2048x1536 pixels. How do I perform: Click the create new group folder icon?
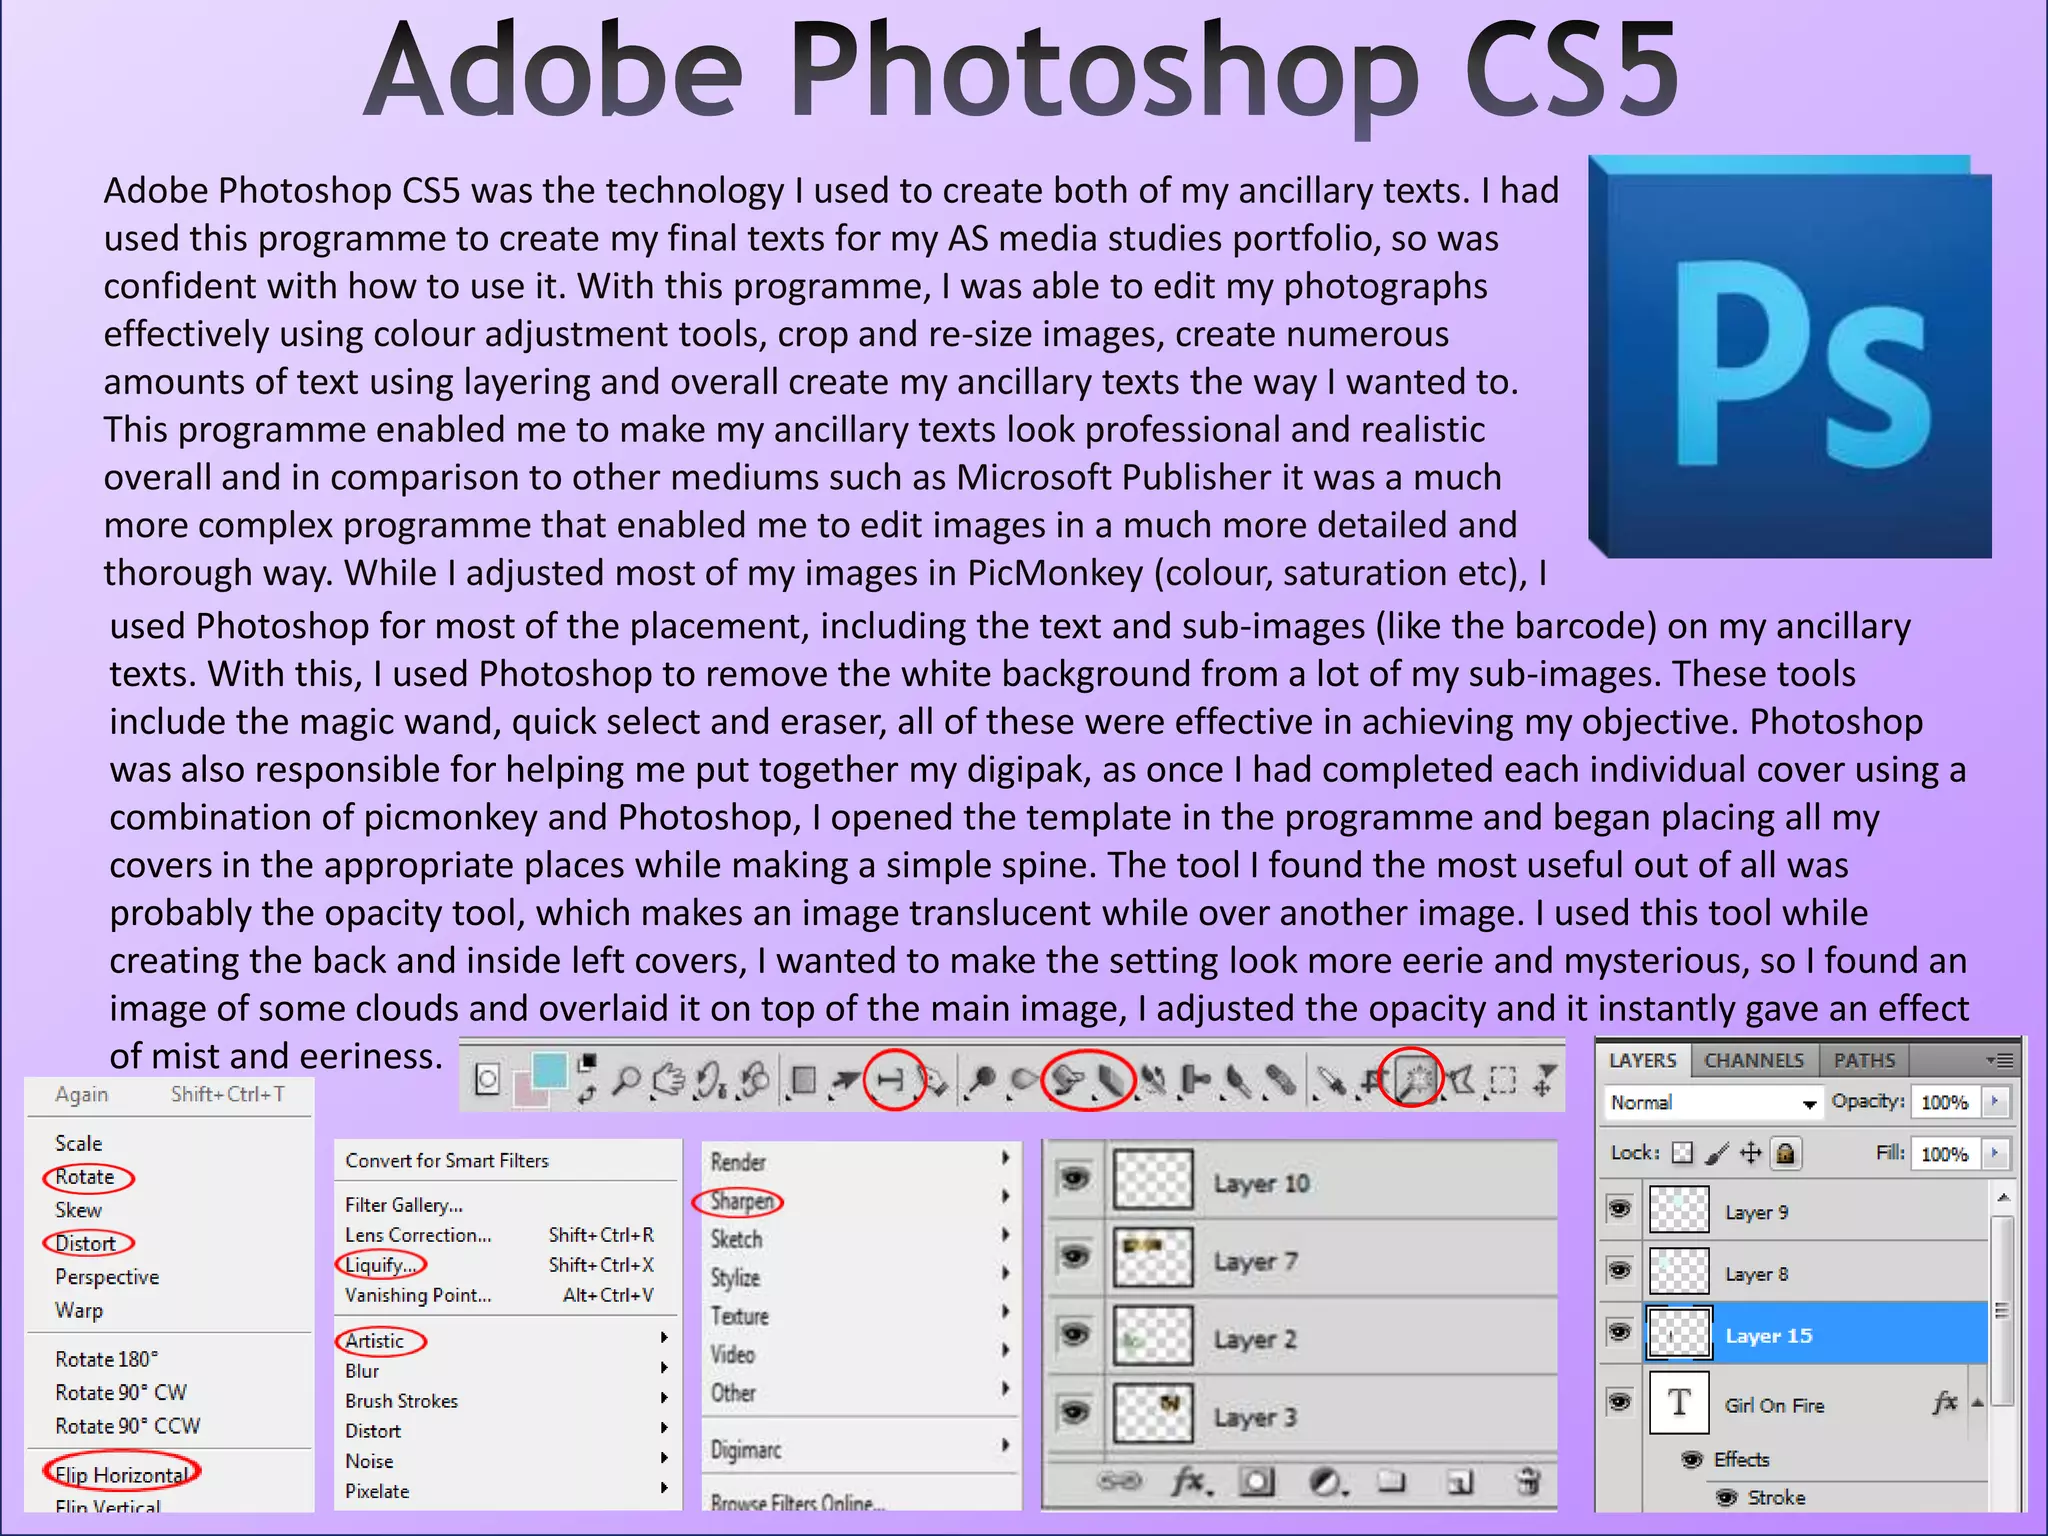(1391, 1482)
